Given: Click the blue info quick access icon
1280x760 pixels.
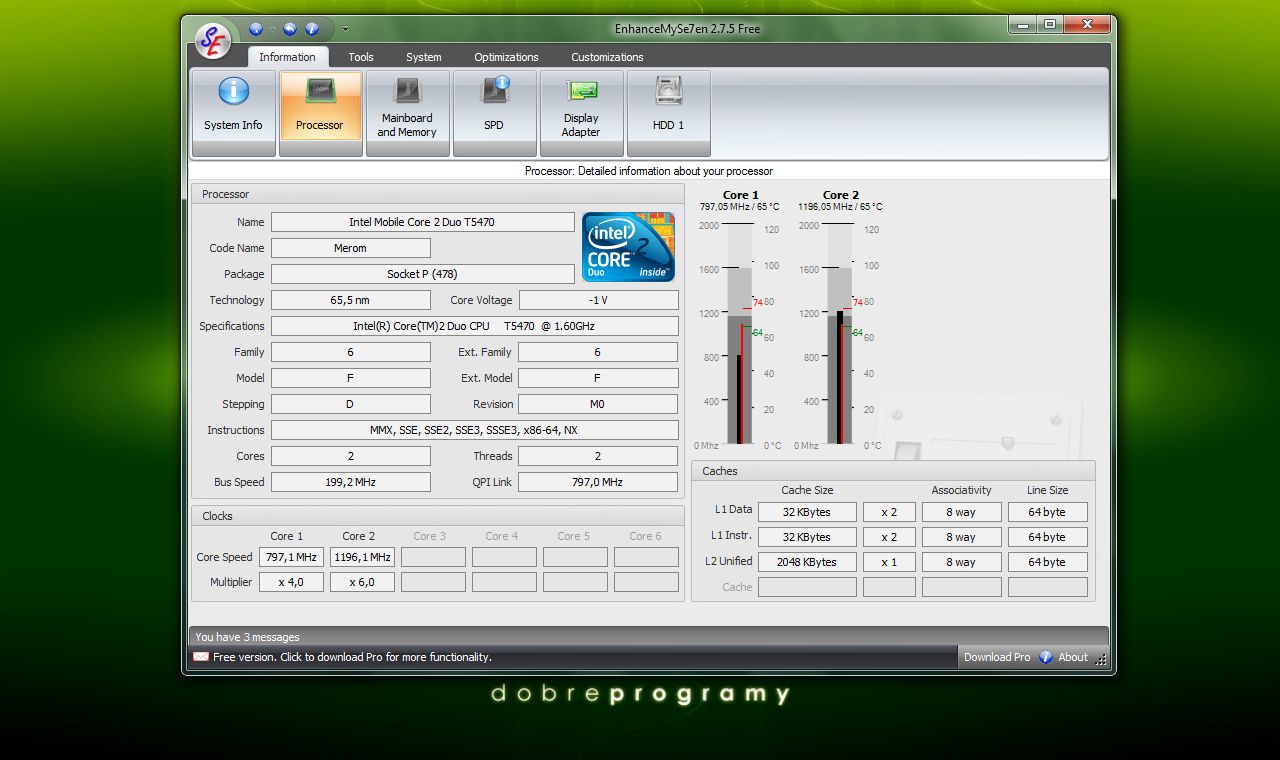Looking at the screenshot, I should (x=312, y=29).
